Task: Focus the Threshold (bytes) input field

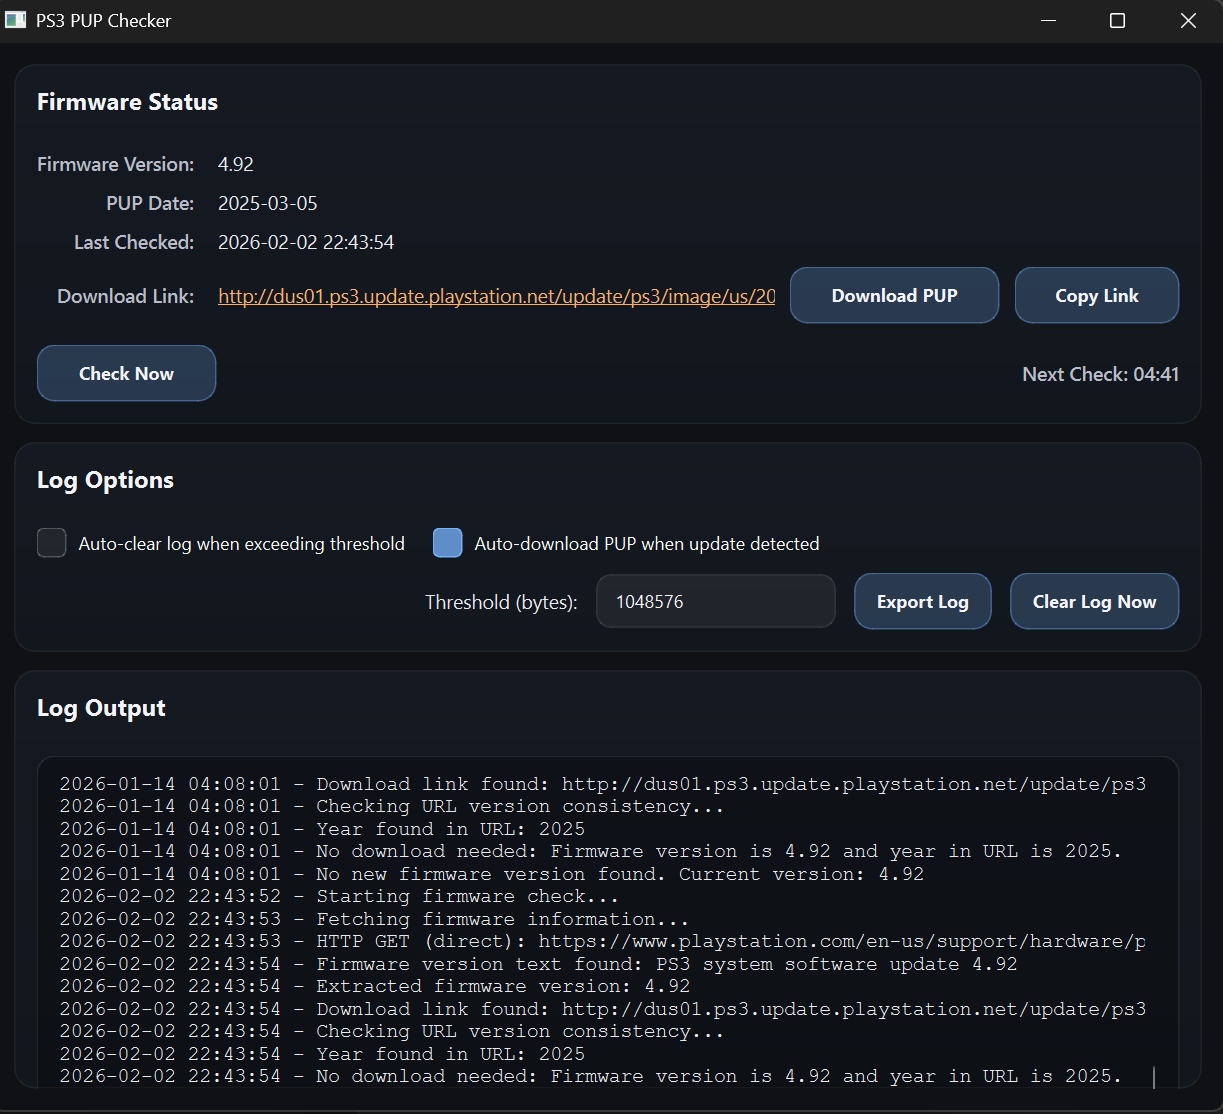Action: tap(716, 601)
